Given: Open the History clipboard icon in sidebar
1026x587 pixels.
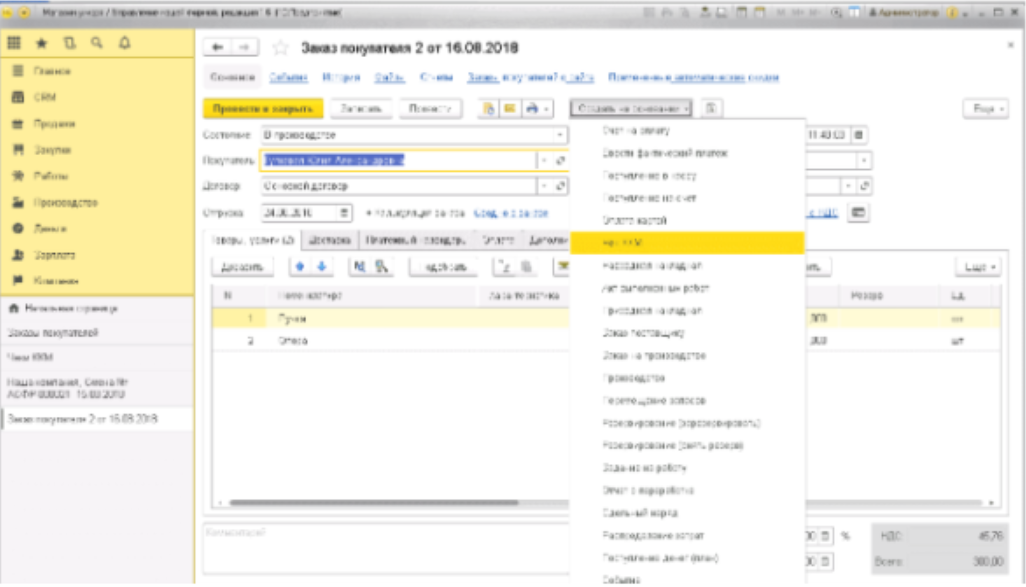Looking at the screenshot, I should 69,44.
